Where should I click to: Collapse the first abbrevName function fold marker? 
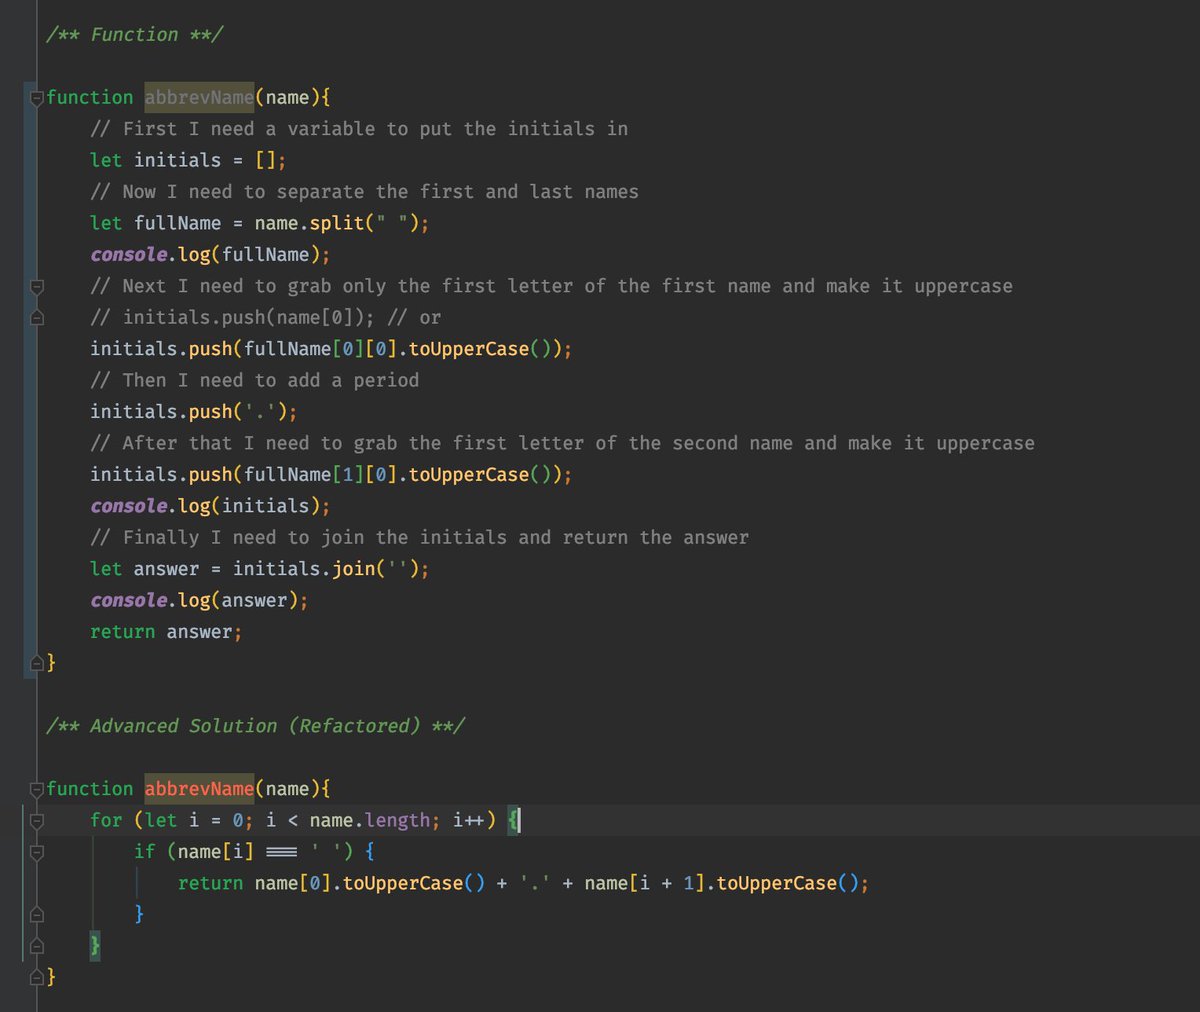pyautogui.click(x=37, y=98)
